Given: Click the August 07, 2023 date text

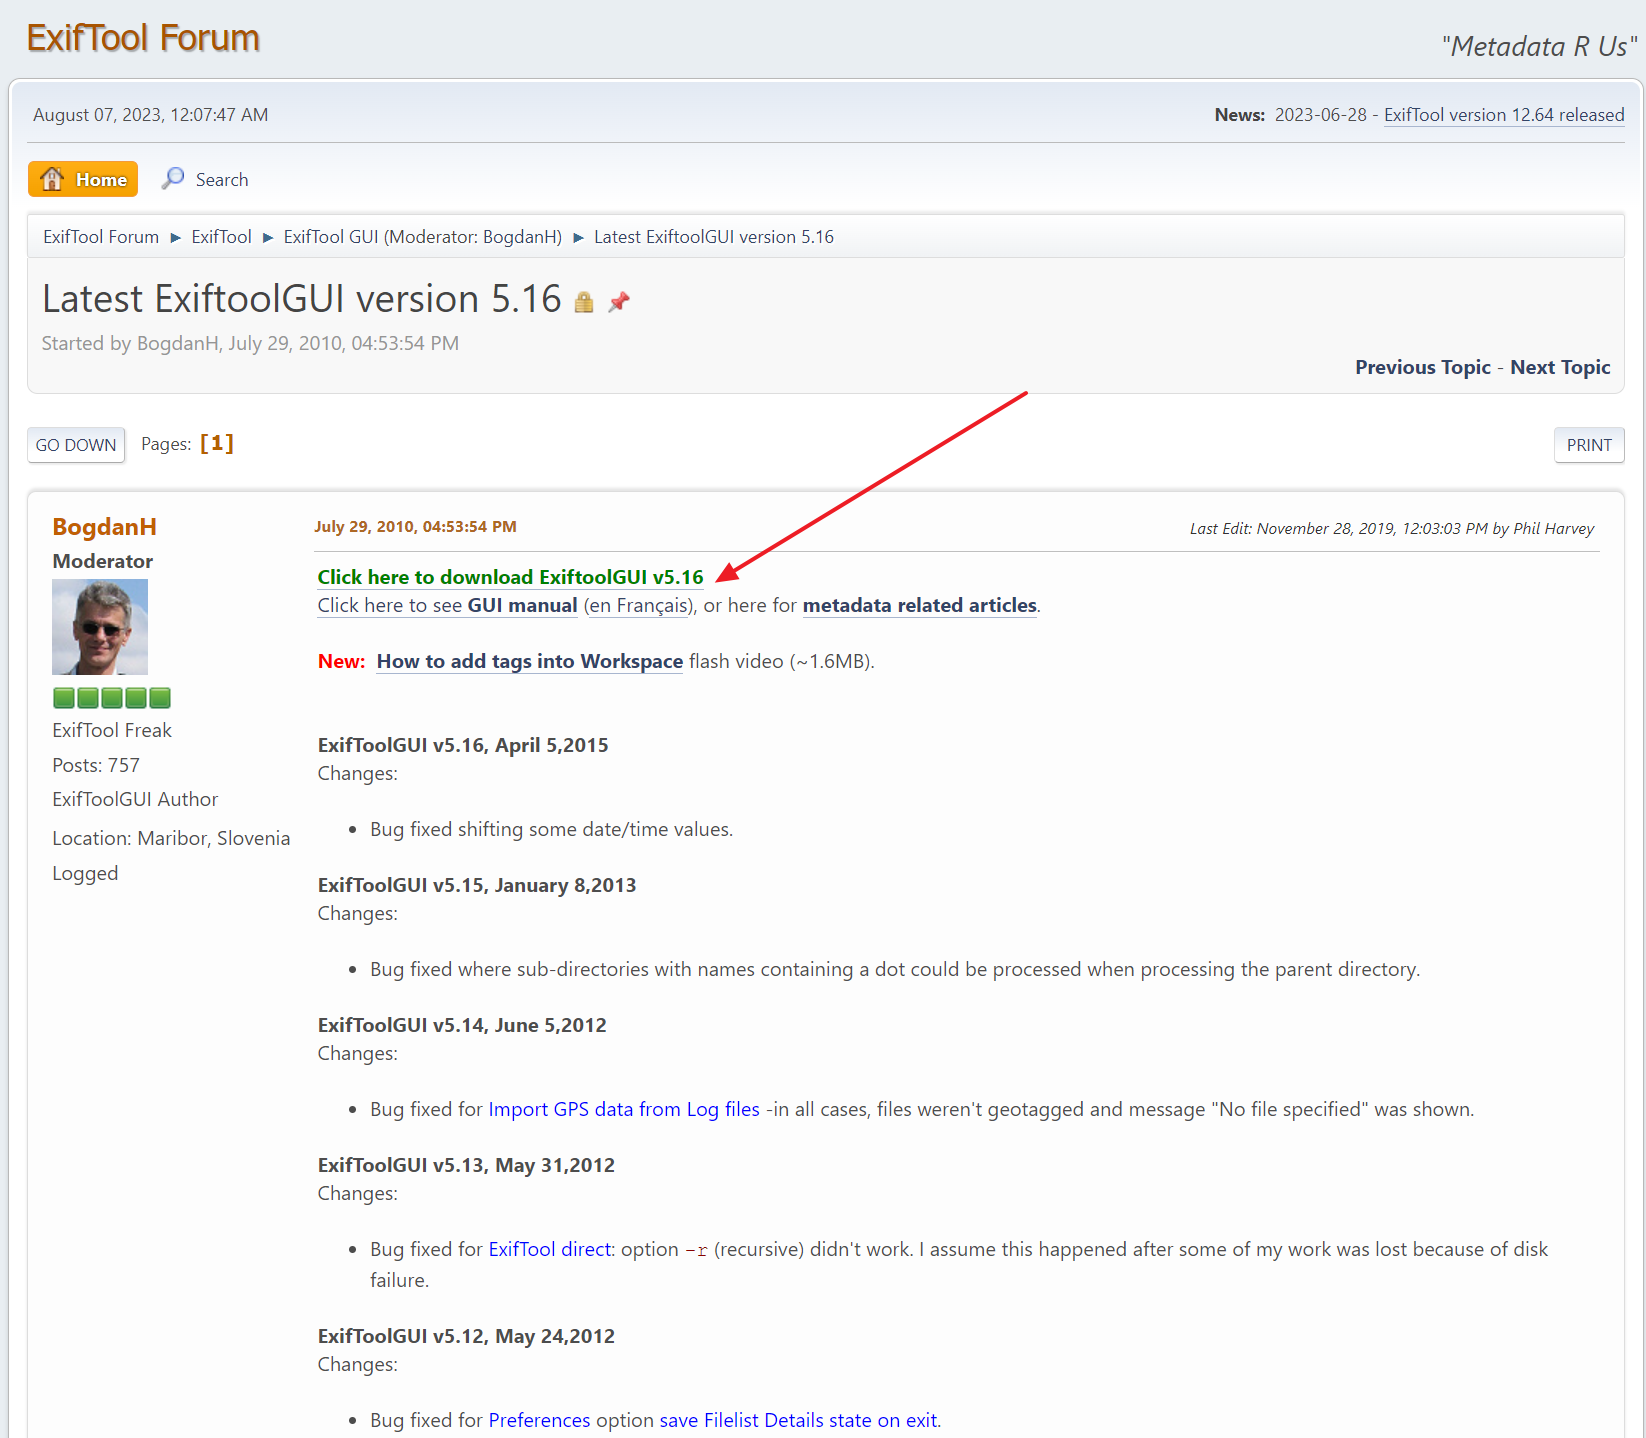Looking at the screenshot, I should coord(150,115).
